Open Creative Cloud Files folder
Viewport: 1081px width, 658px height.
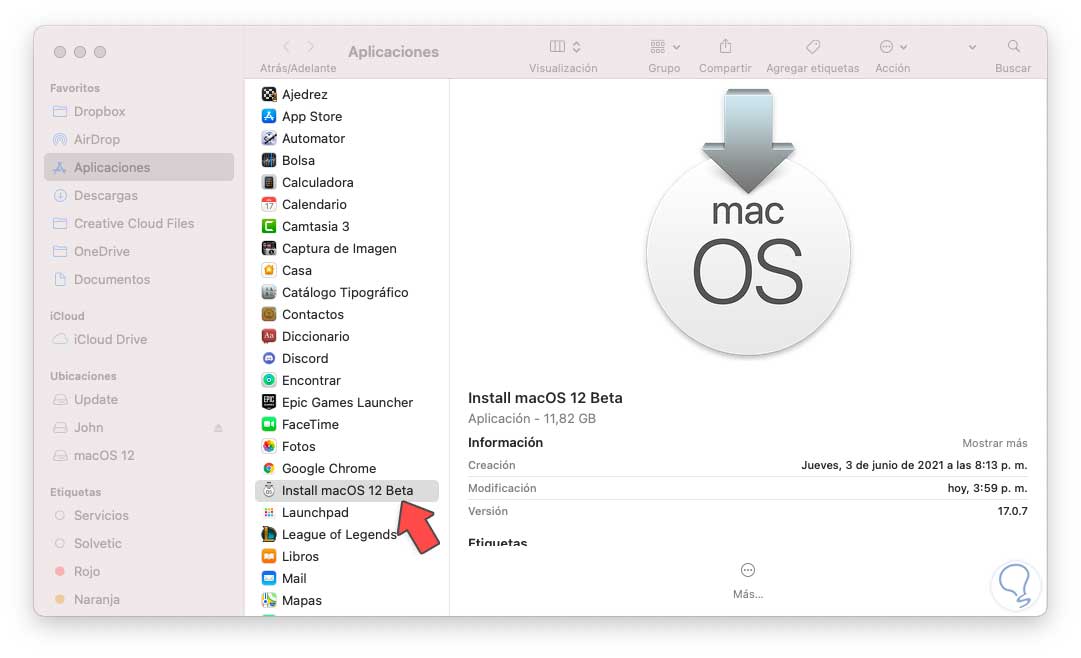pyautogui.click(x=139, y=223)
